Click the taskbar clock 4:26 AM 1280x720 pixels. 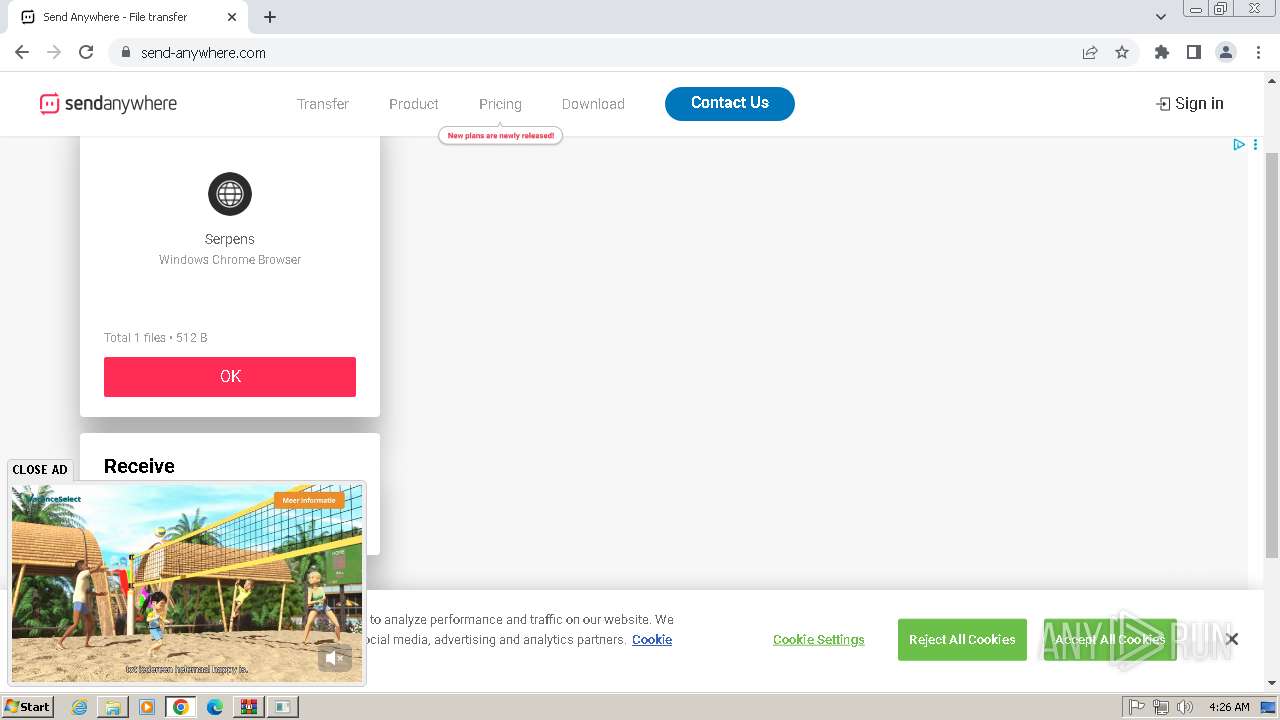pyautogui.click(x=1229, y=707)
